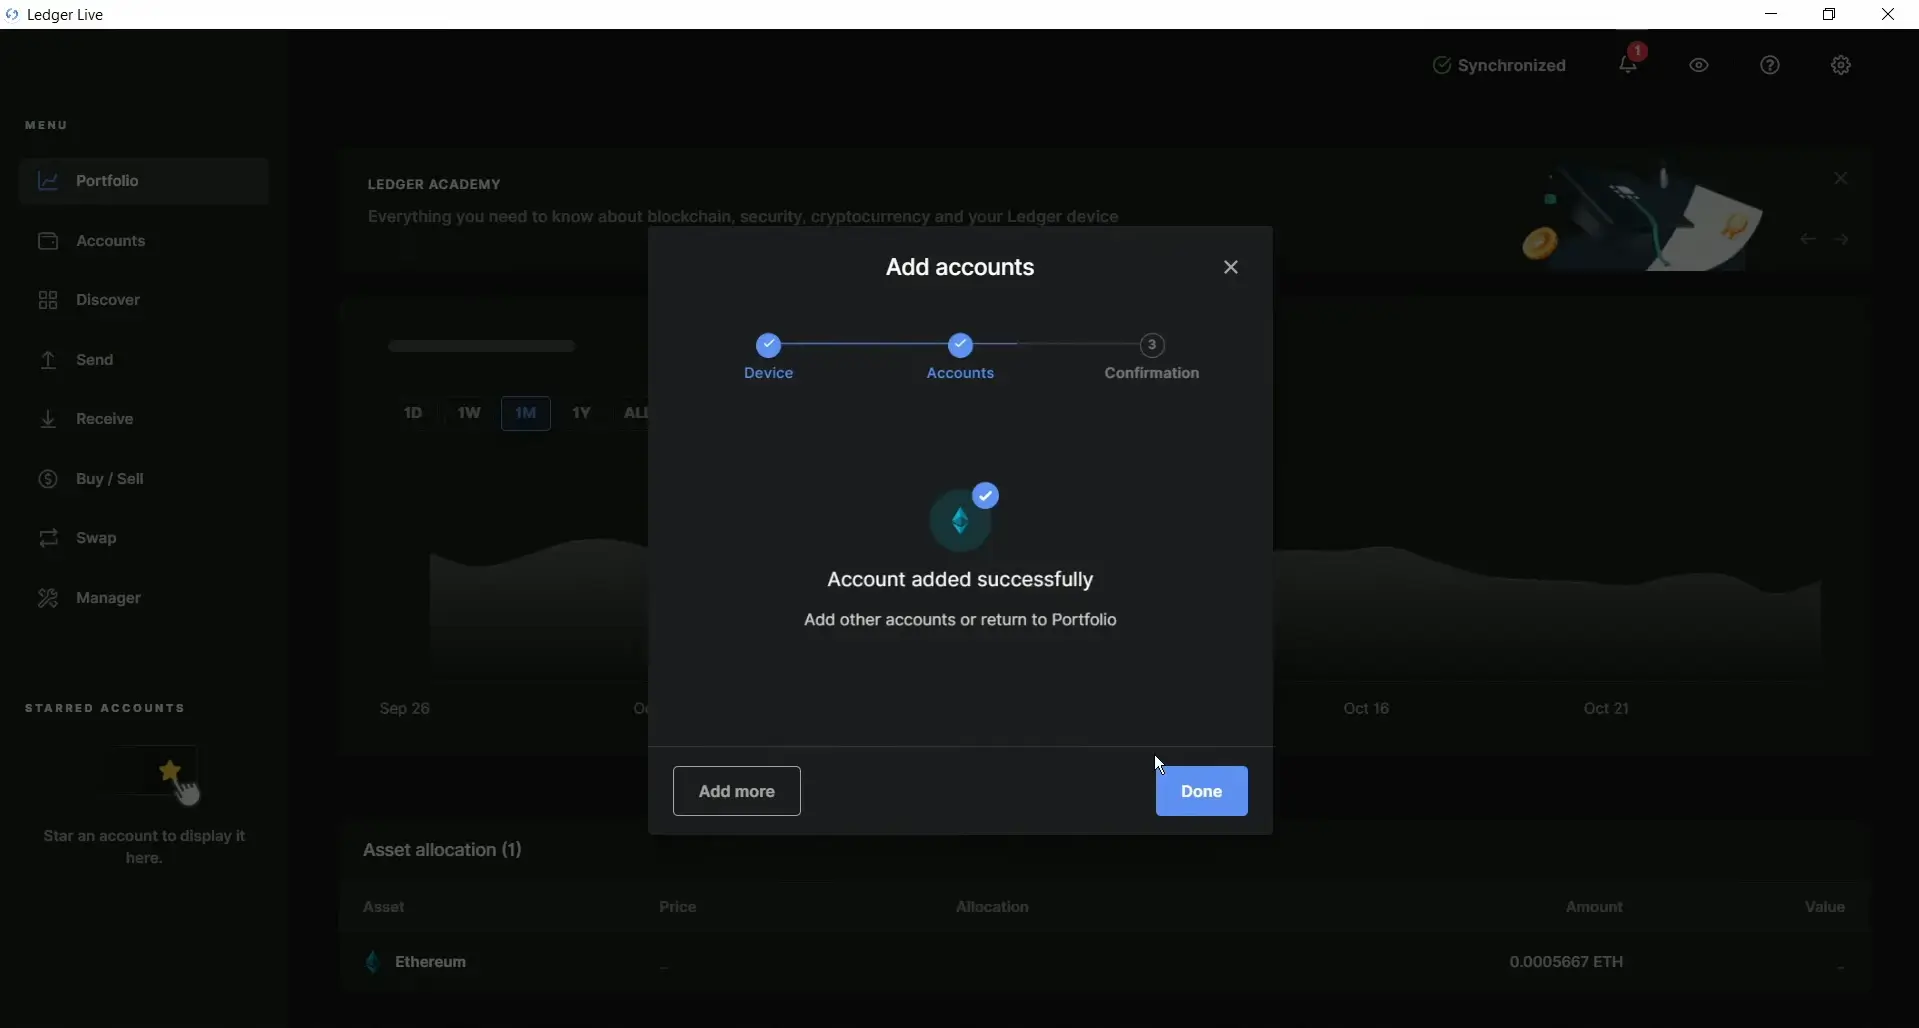The height and width of the screenshot is (1028, 1919).
Task: Click the Send arrow icon
Action: 48,360
